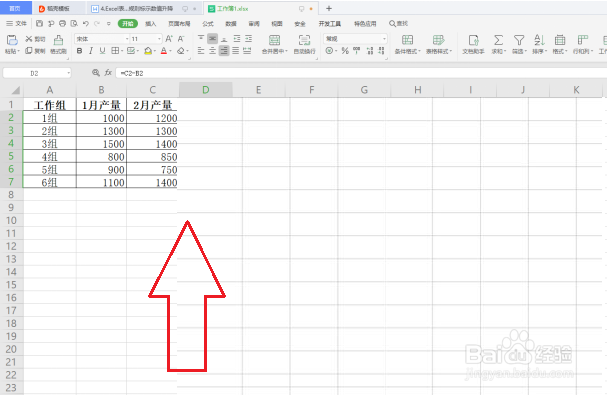The height and width of the screenshot is (395, 607).
Task: Open the File (文件) menu
Action: [x=17, y=24]
